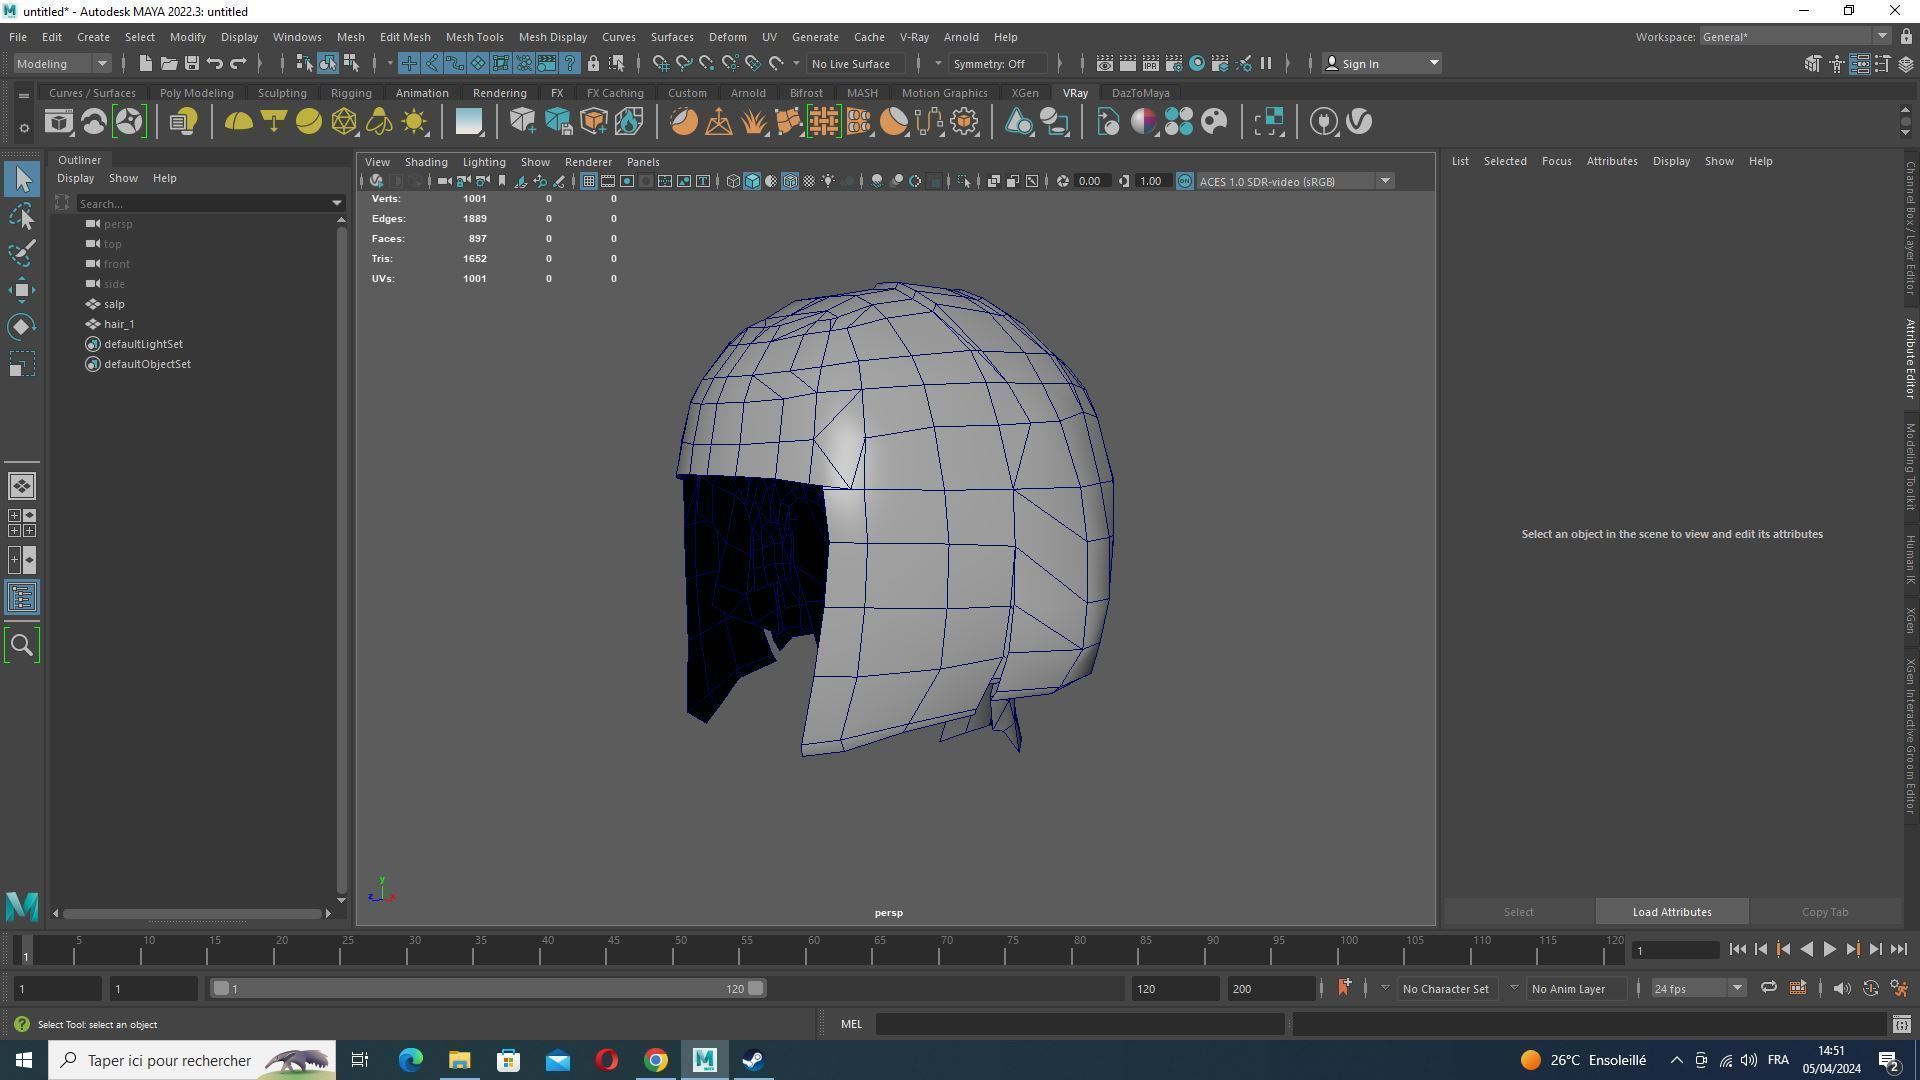Image resolution: width=1920 pixels, height=1080 pixels.
Task: Select the Select tool arrow icon
Action: (x=22, y=179)
